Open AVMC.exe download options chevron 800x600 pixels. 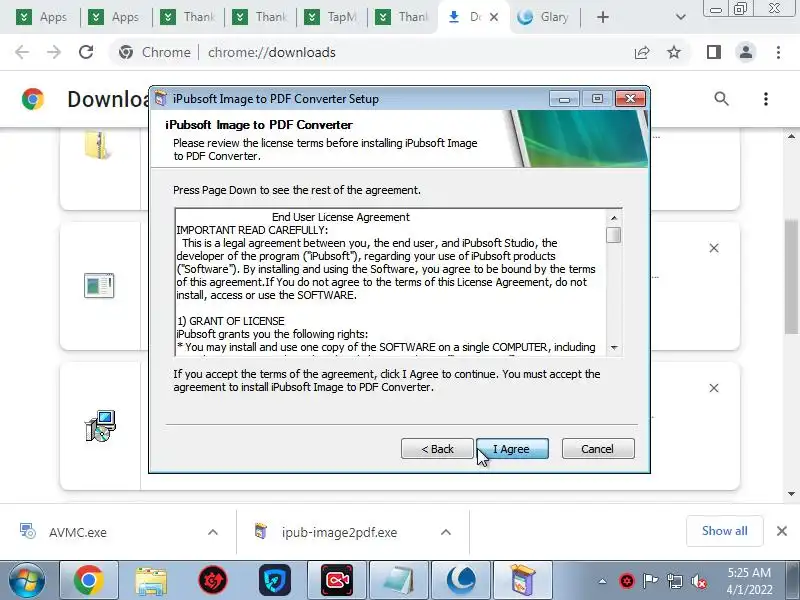(213, 532)
